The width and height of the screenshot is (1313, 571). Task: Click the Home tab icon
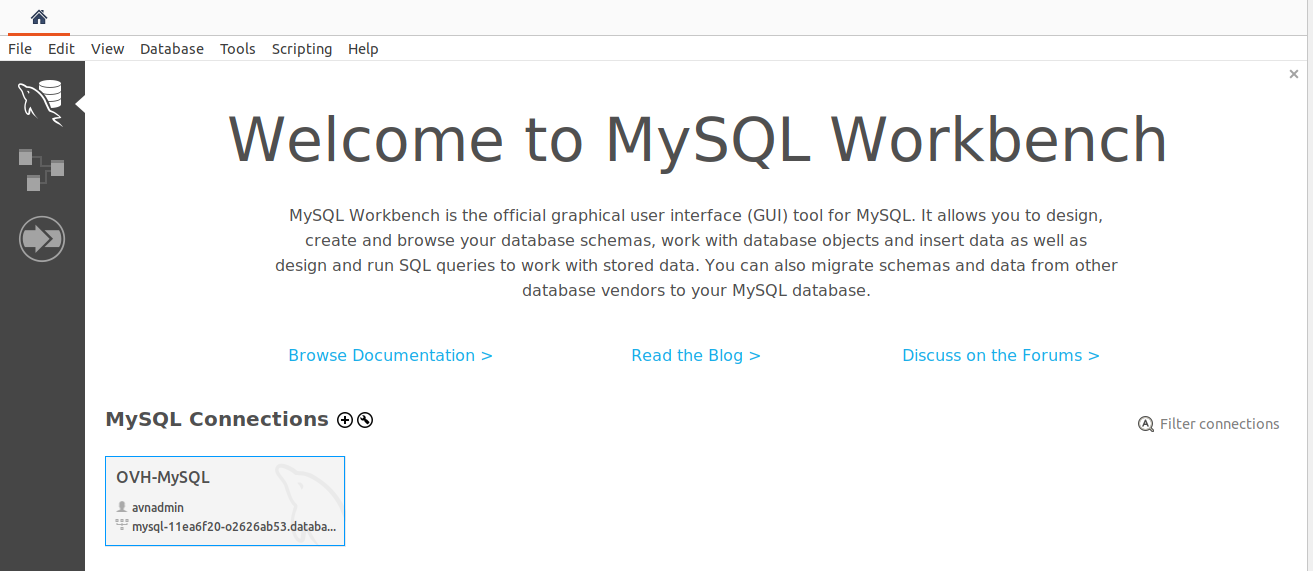[39, 17]
